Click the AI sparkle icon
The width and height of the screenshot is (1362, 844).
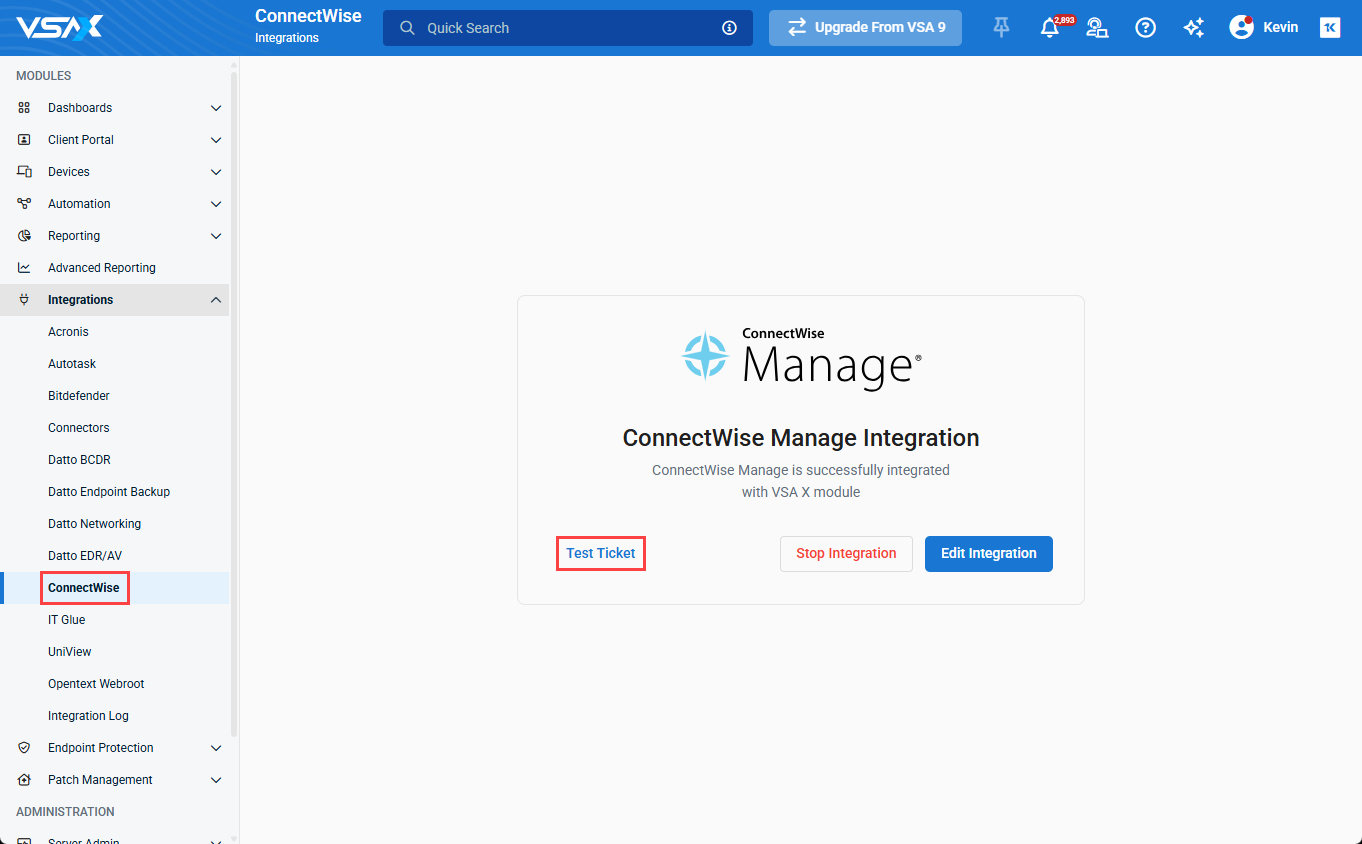pyautogui.click(x=1193, y=28)
